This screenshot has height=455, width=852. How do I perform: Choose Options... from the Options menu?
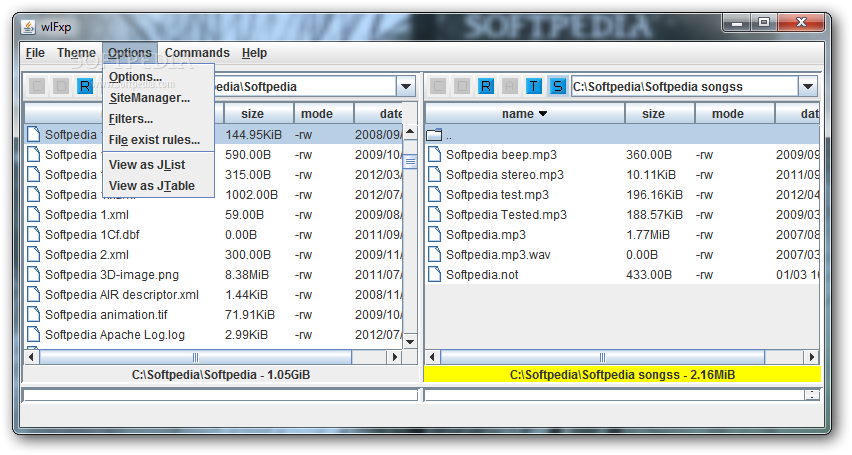click(159, 77)
